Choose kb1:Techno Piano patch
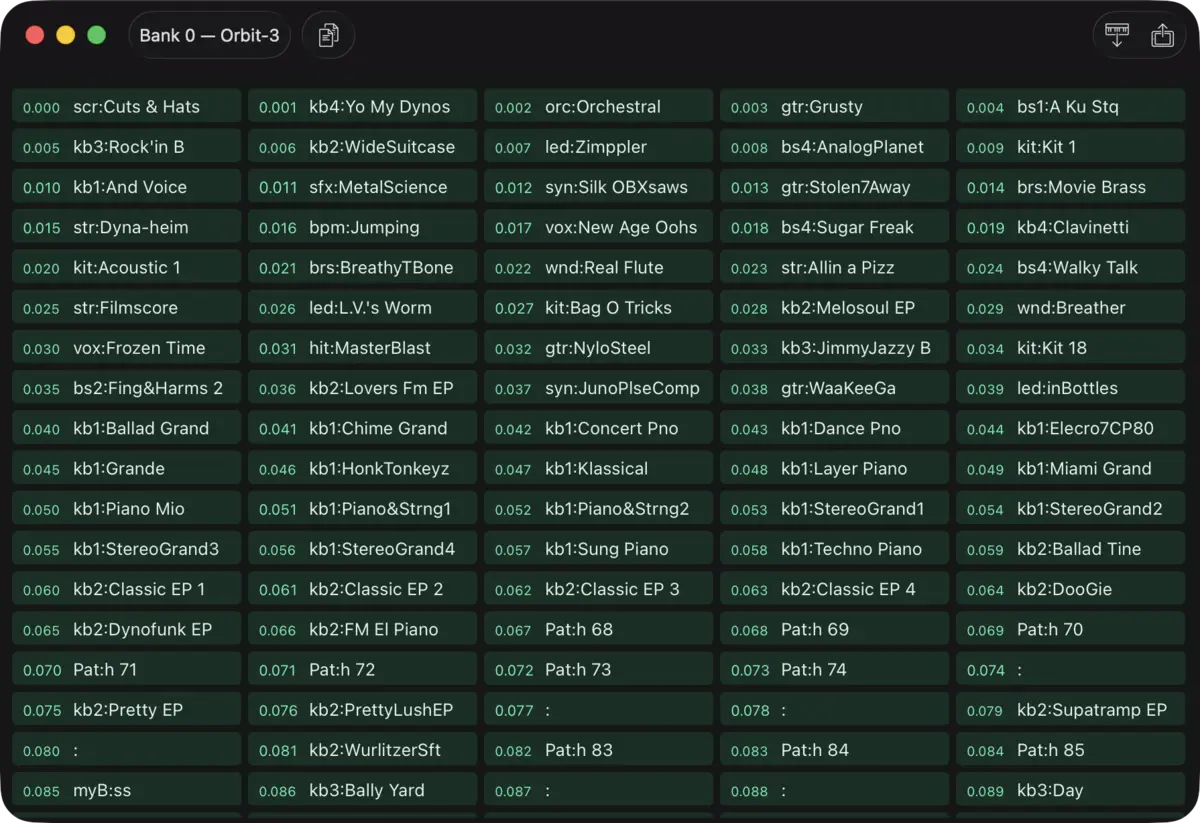This screenshot has height=823, width=1200. click(835, 549)
